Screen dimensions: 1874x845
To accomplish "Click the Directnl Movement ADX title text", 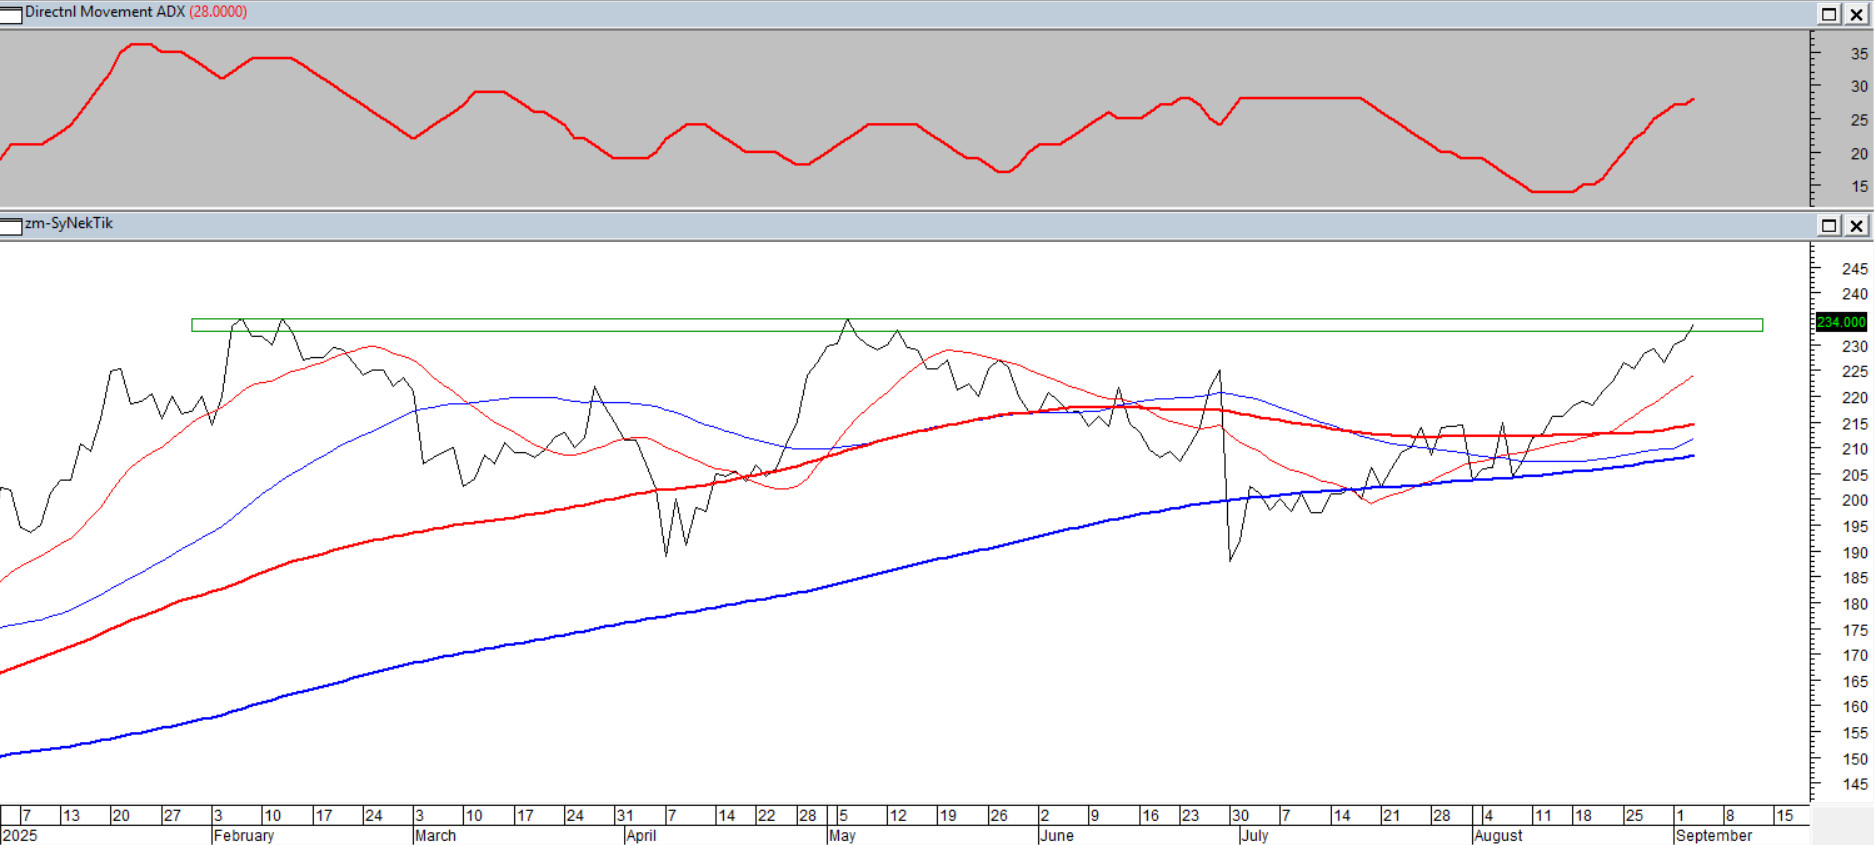I will [x=105, y=12].
